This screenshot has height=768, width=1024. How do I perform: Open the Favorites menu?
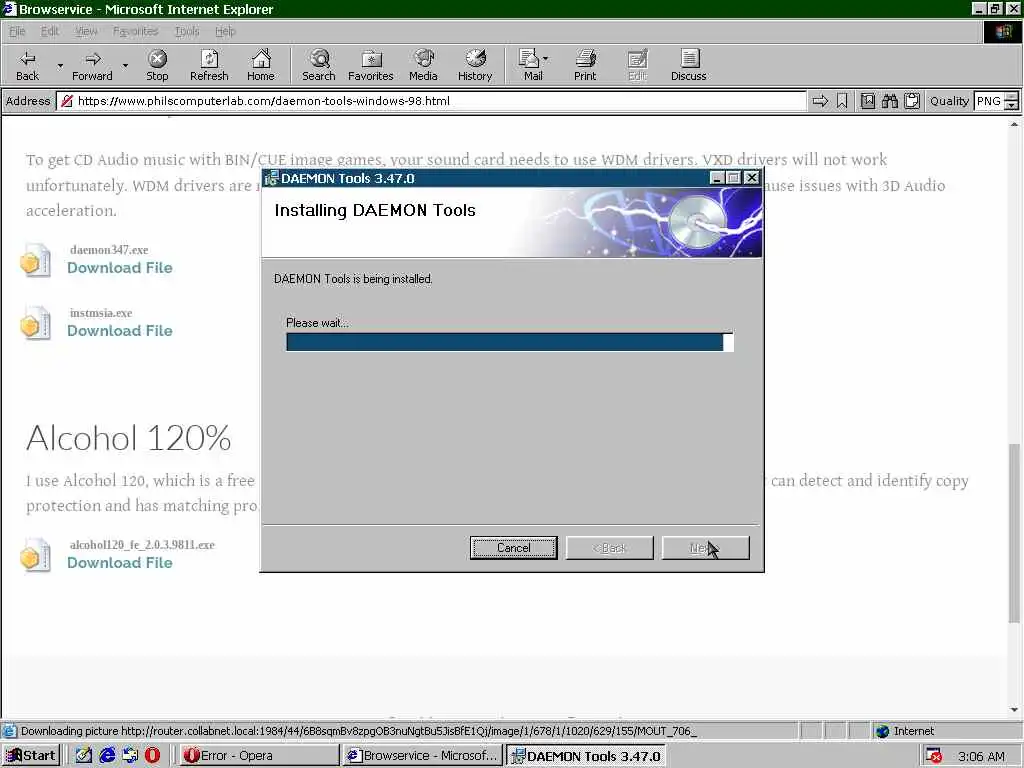pos(135,31)
